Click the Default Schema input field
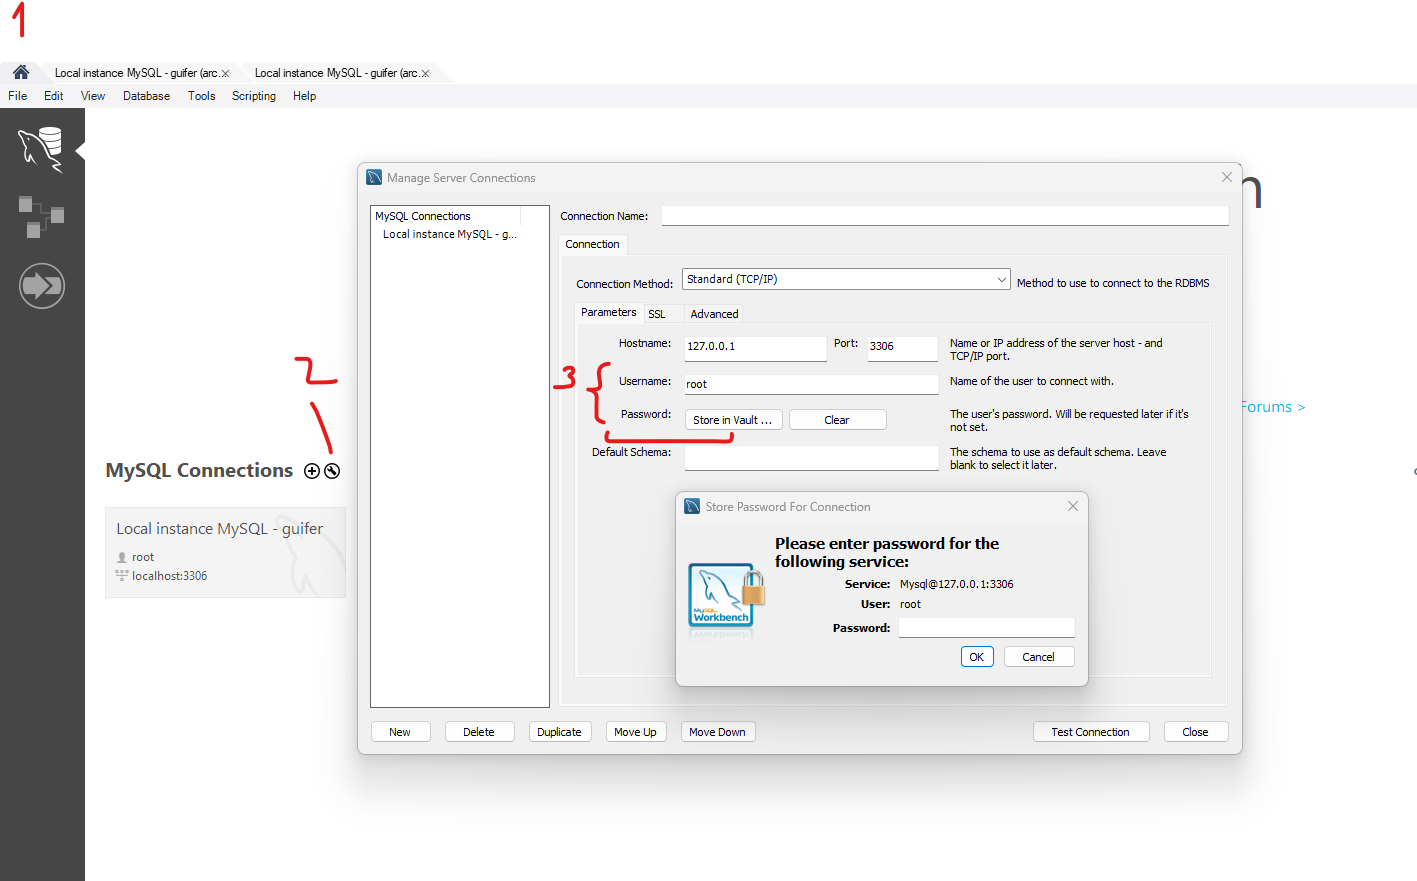 click(x=811, y=457)
